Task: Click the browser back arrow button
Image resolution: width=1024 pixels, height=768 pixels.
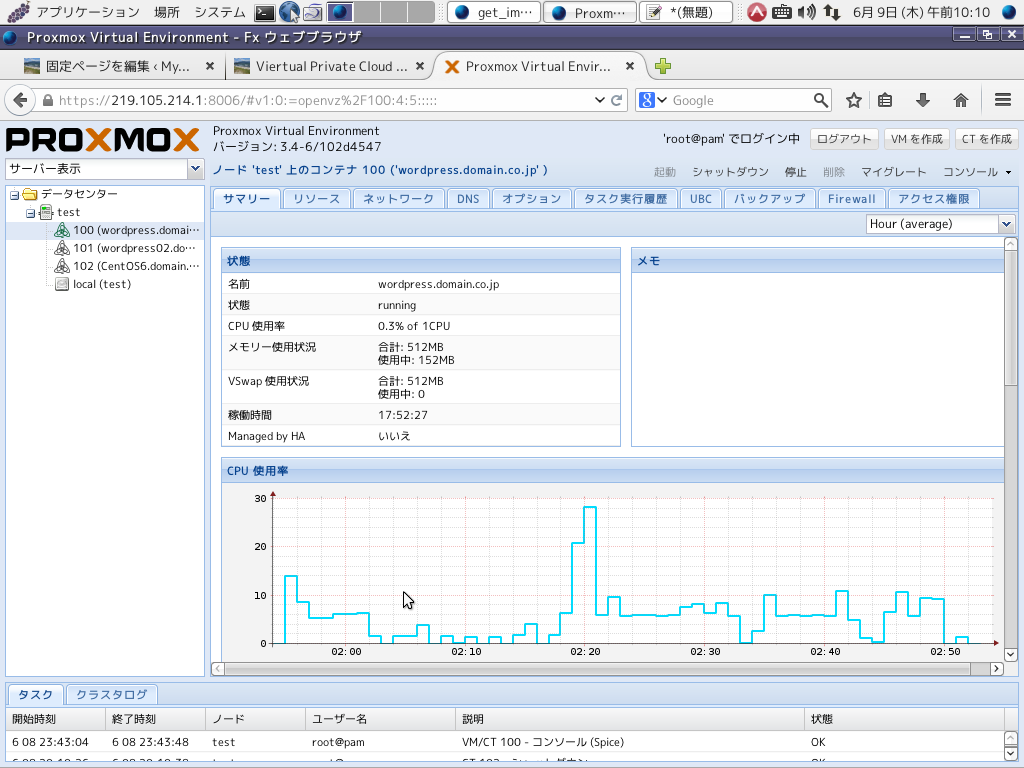Action: [20, 100]
